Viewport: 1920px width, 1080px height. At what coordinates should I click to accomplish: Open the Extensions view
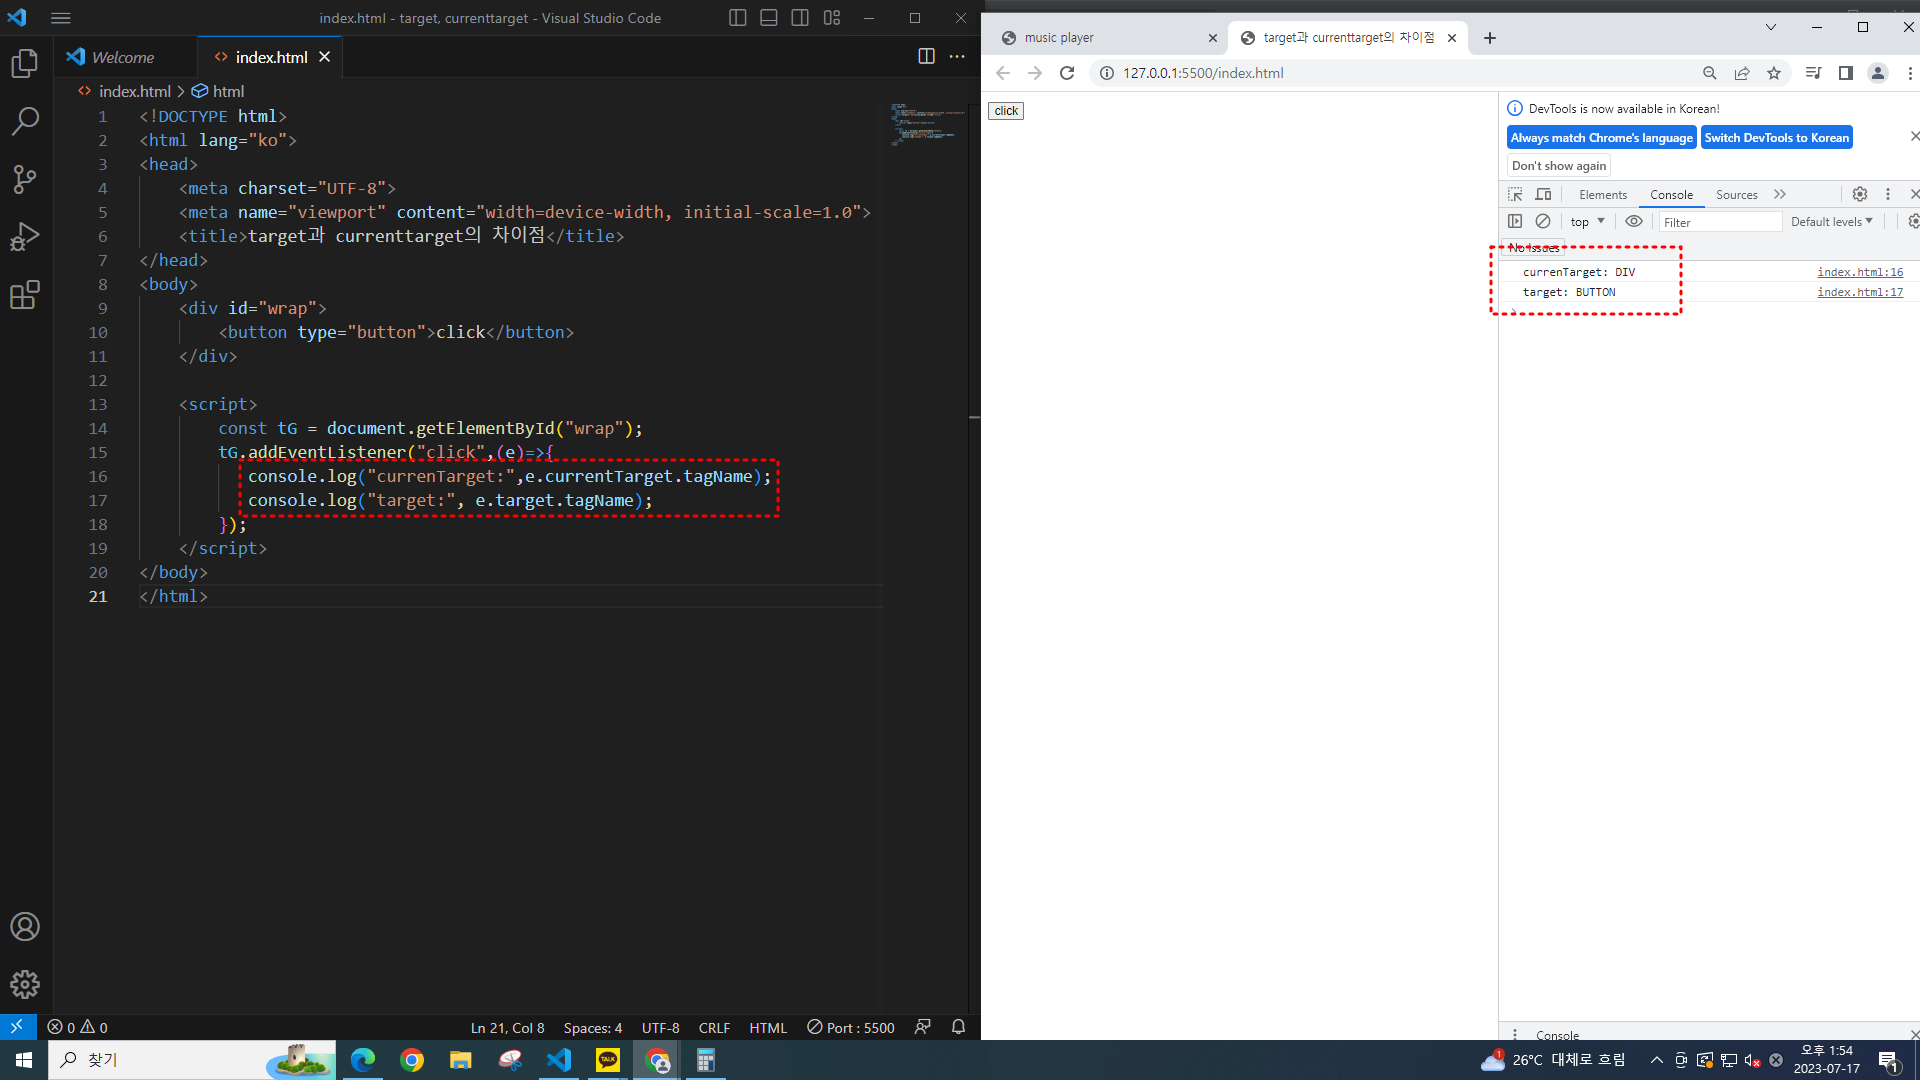coord(25,295)
